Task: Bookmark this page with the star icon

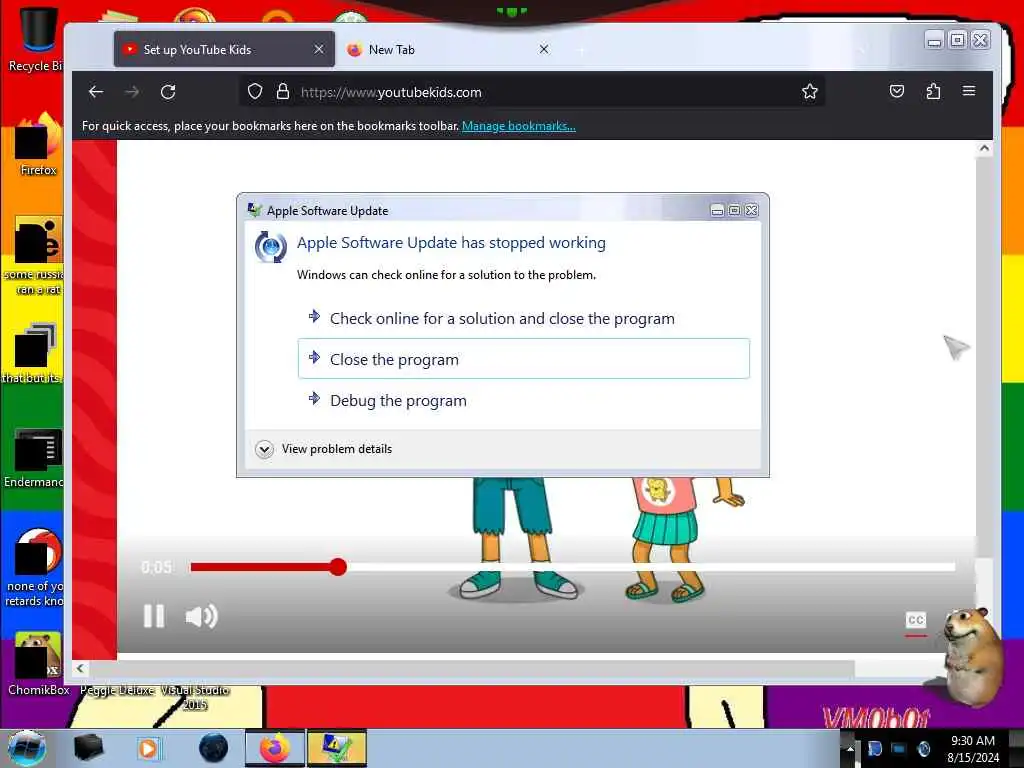Action: pos(810,91)
